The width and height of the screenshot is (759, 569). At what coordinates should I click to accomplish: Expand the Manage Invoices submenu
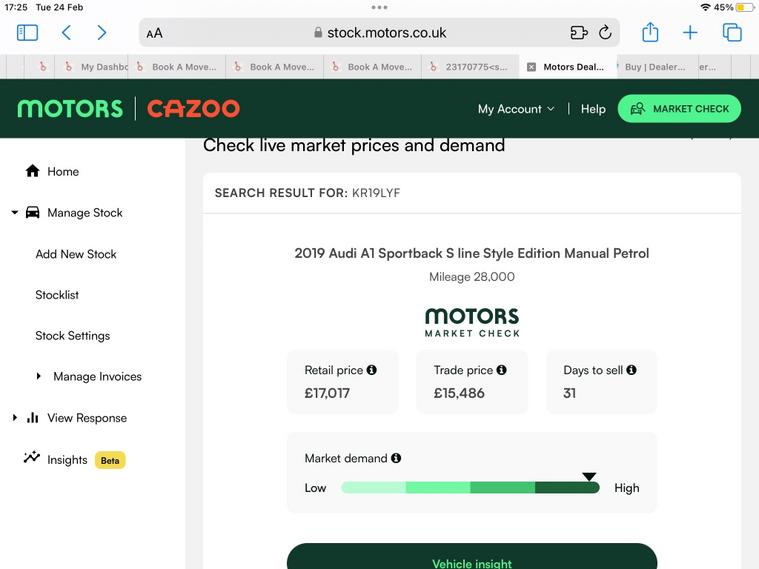[39, 377]
